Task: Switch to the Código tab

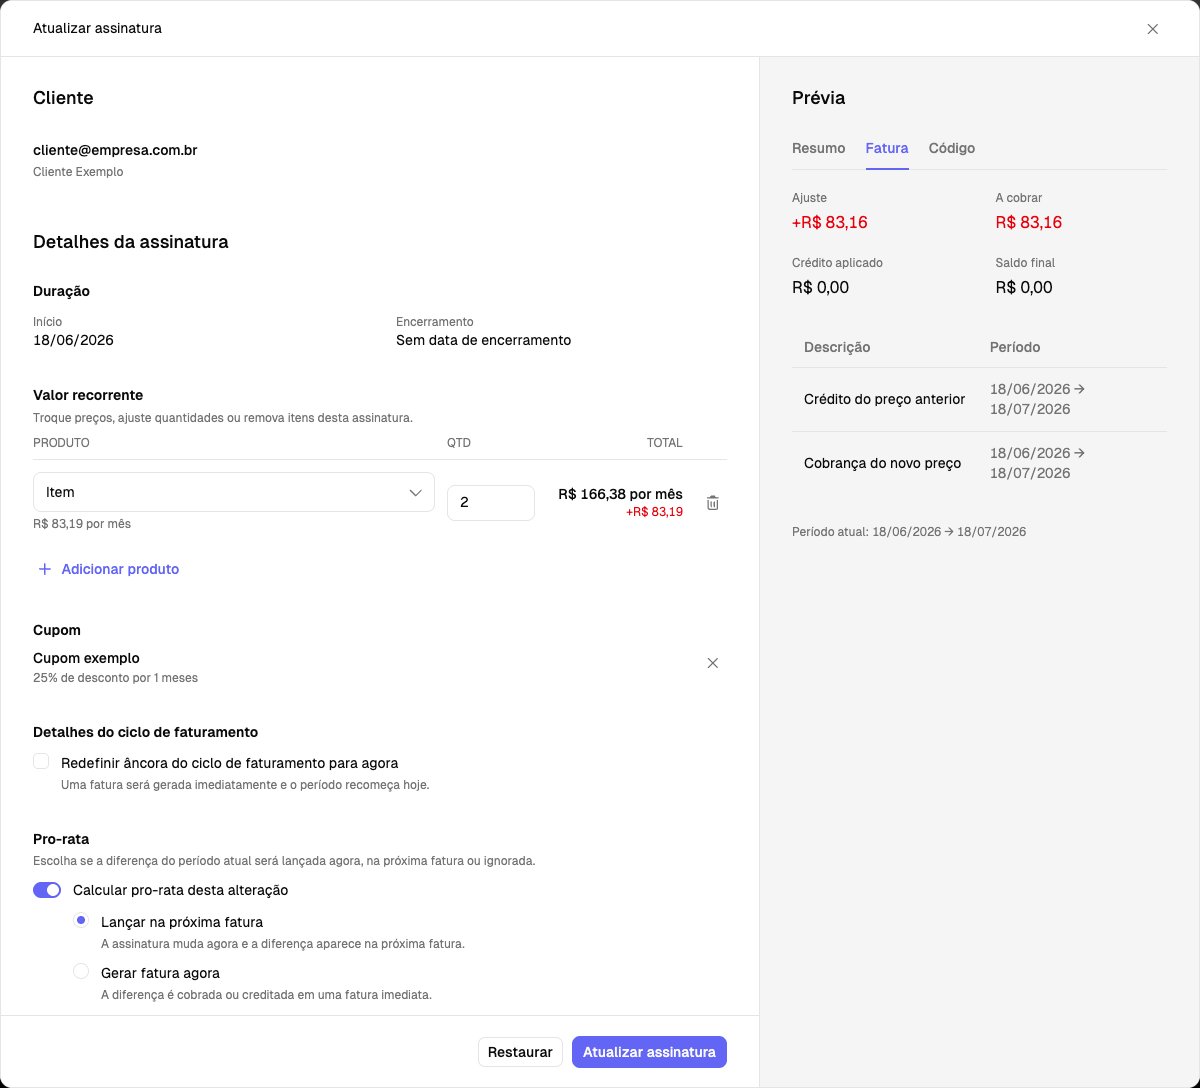Action: click(952, 148)
